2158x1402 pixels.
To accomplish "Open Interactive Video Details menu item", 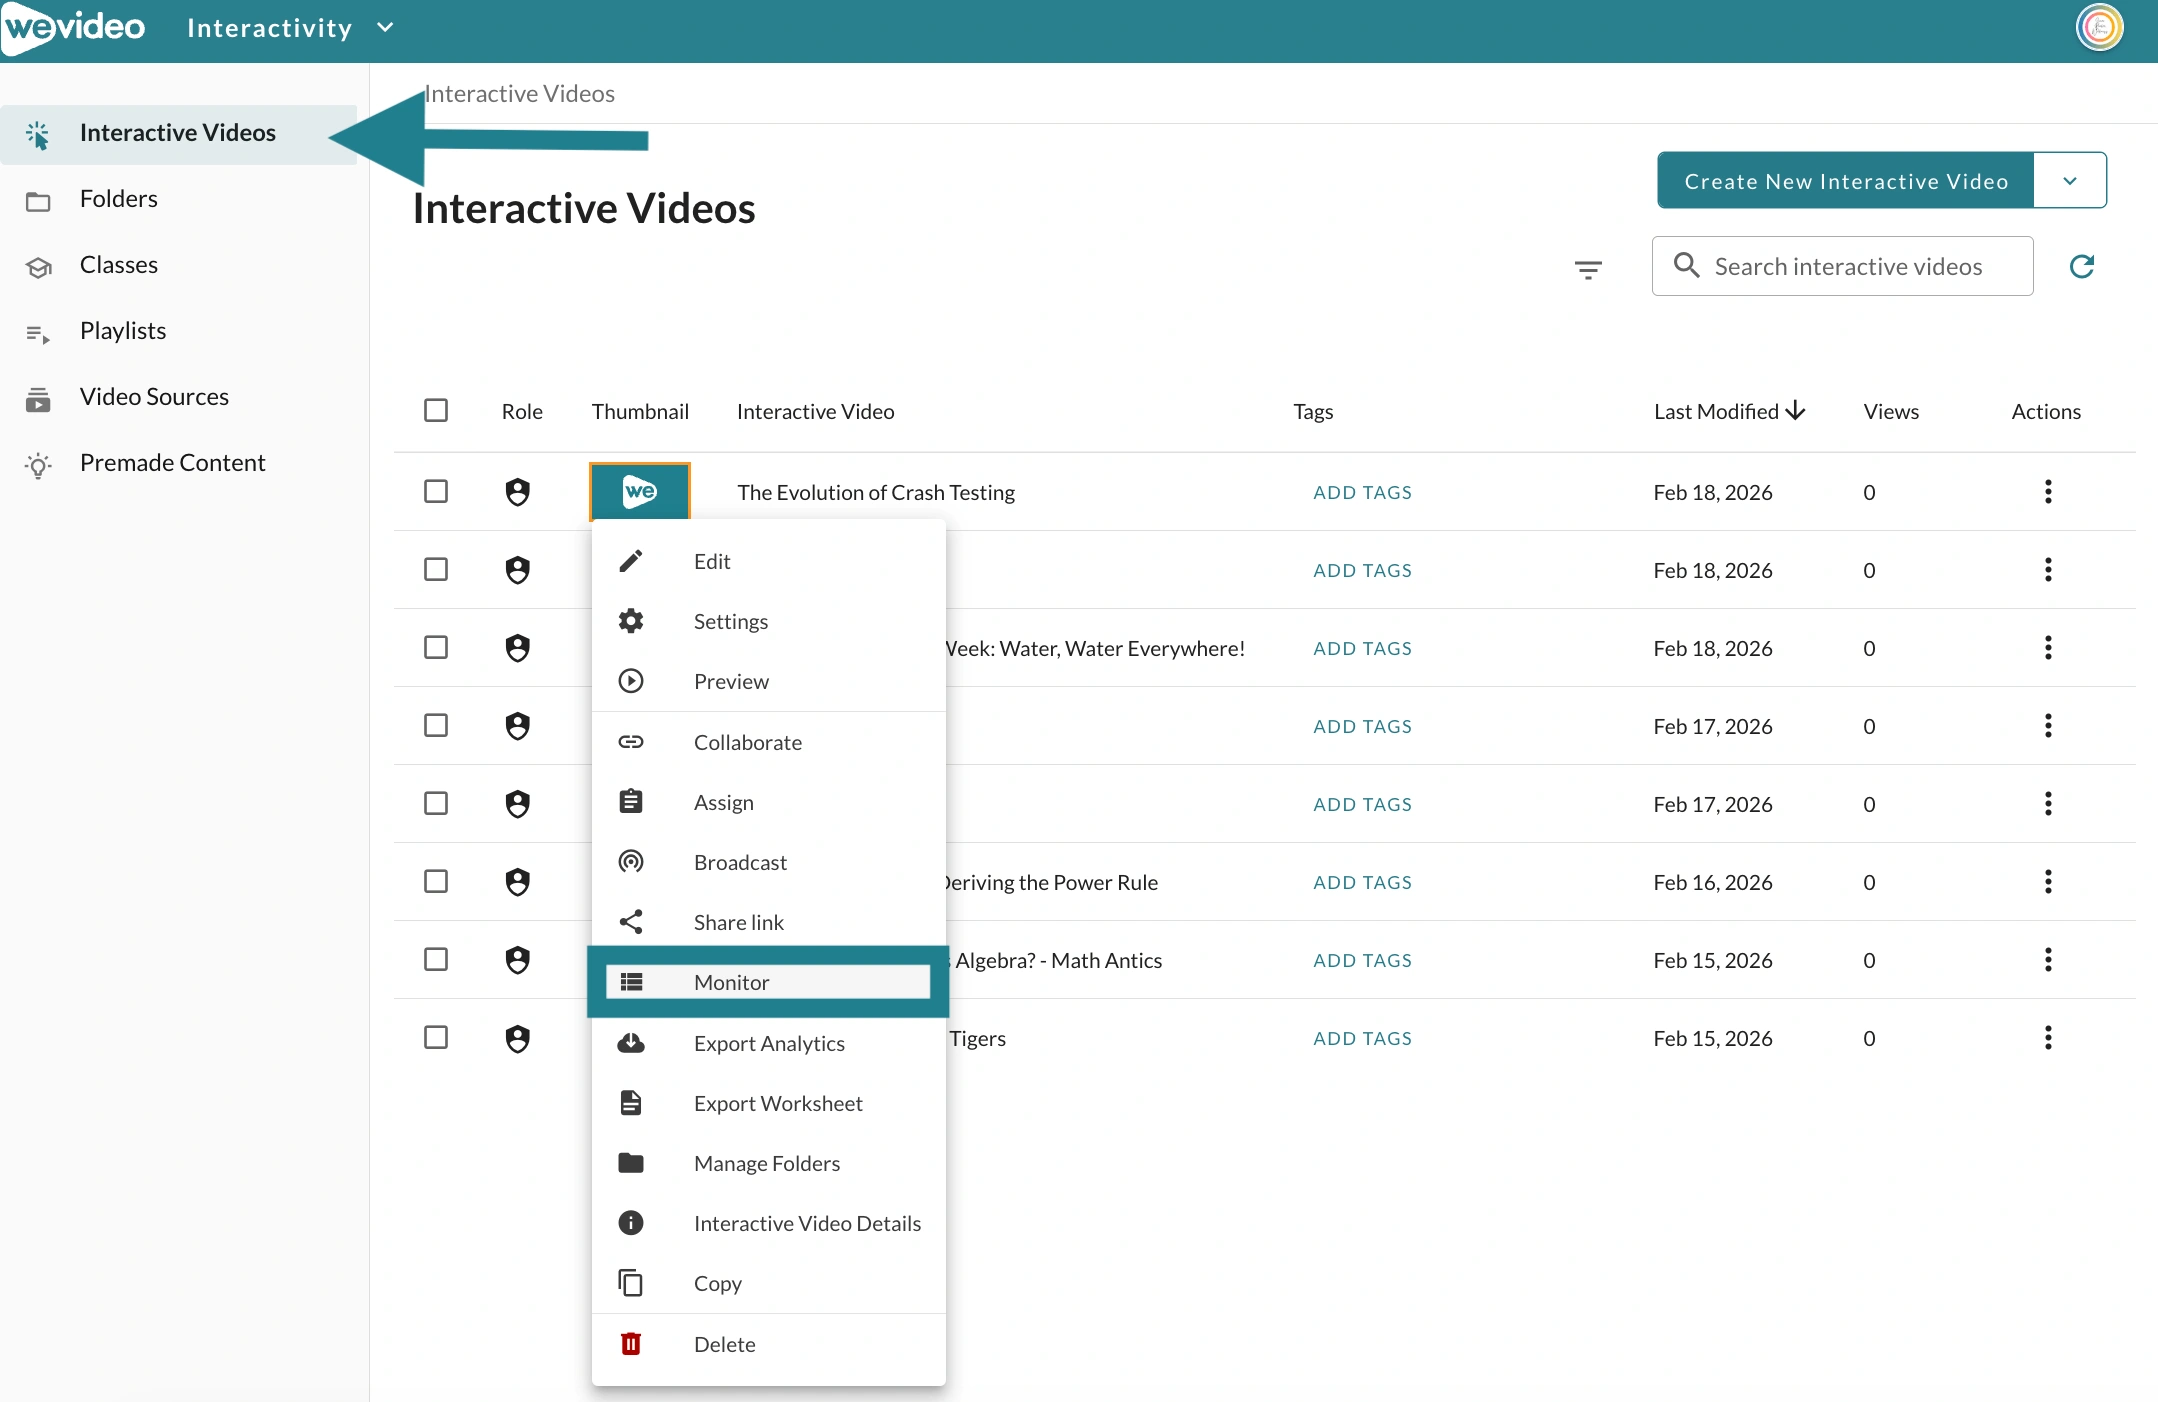I will 768,1223.
